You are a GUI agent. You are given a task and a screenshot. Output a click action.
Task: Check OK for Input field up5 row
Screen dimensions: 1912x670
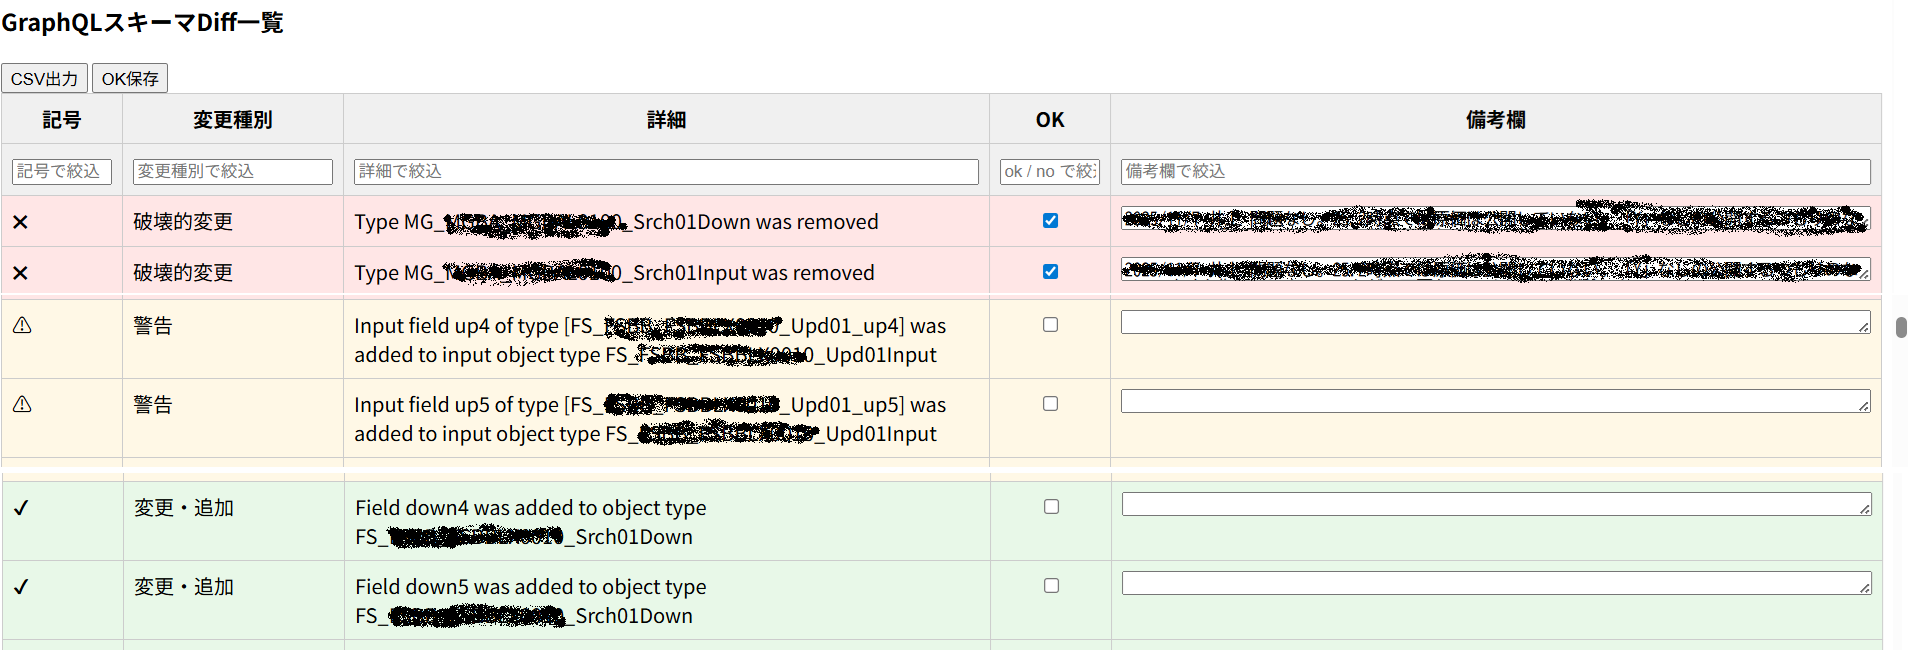click(x=1050, y=403)
